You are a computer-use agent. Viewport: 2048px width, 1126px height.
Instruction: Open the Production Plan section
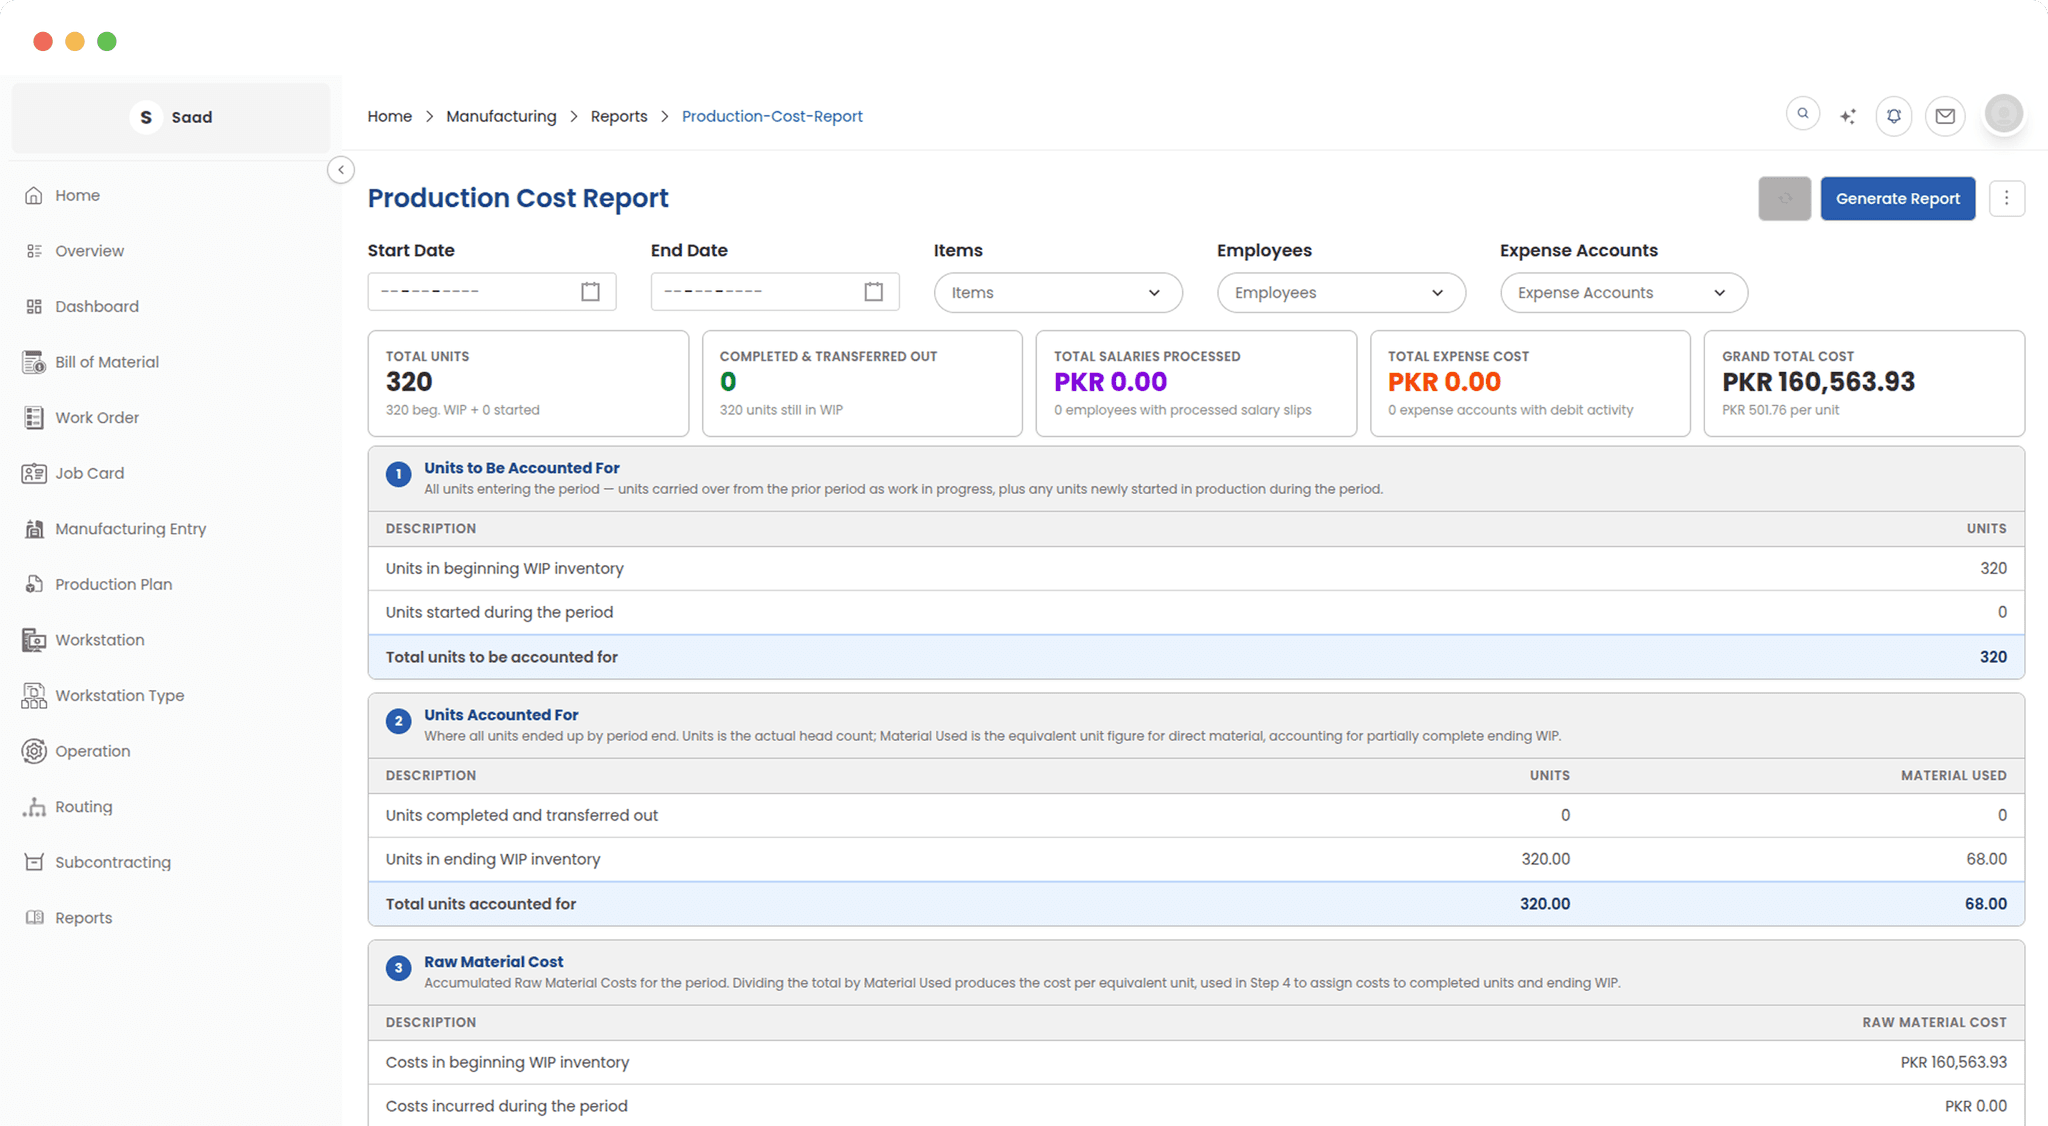[x=114, y=583]
